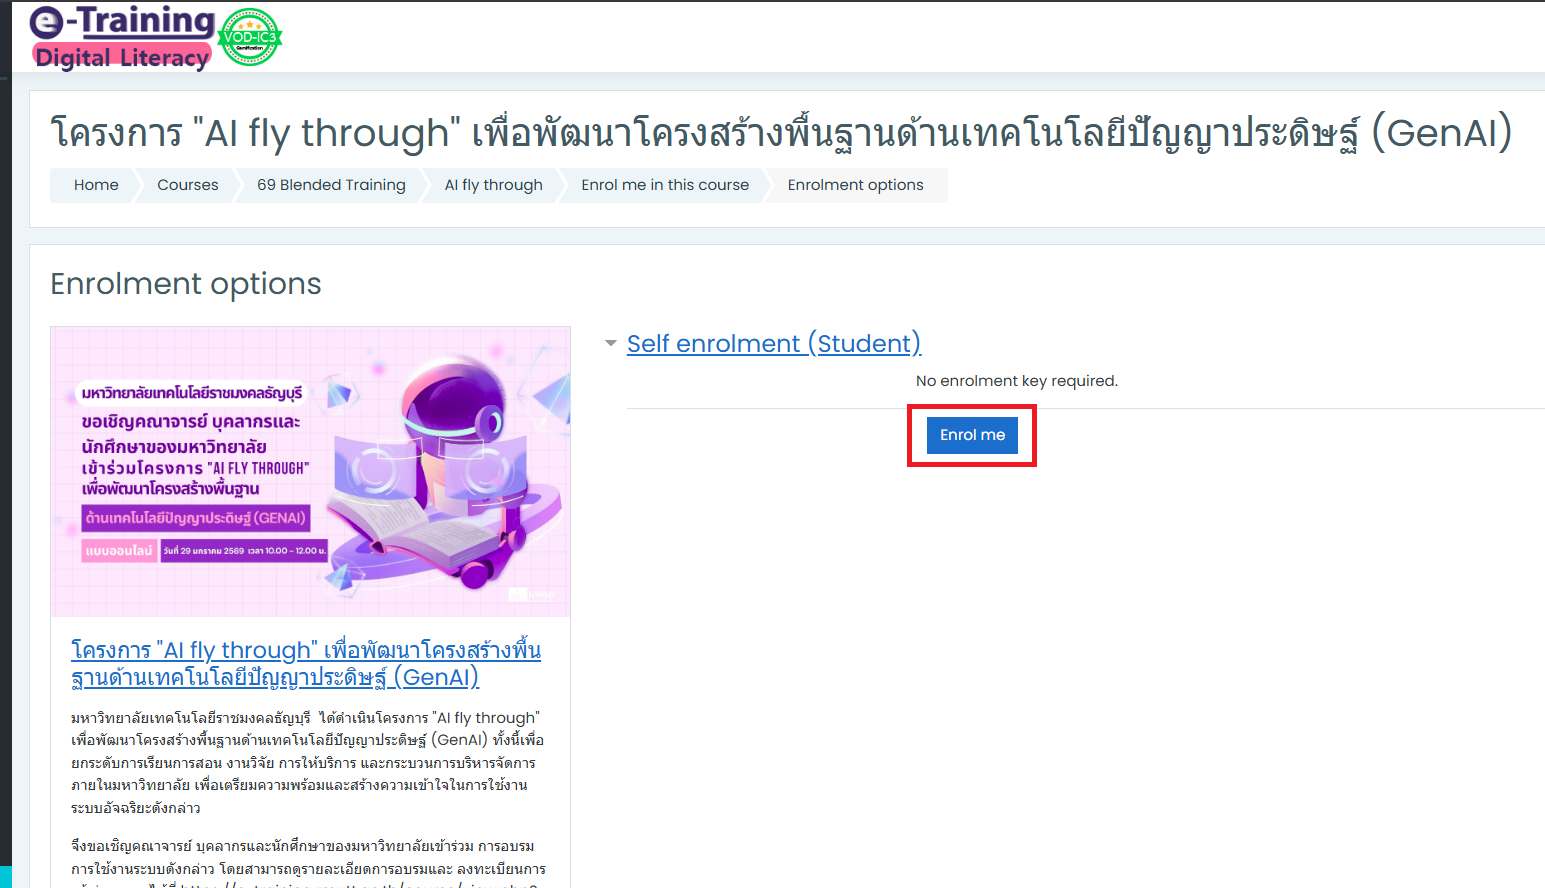This screenshot has height=888, width=1545.
Task: Open the Self enrolment (Student) link
Action: [773, 343]
